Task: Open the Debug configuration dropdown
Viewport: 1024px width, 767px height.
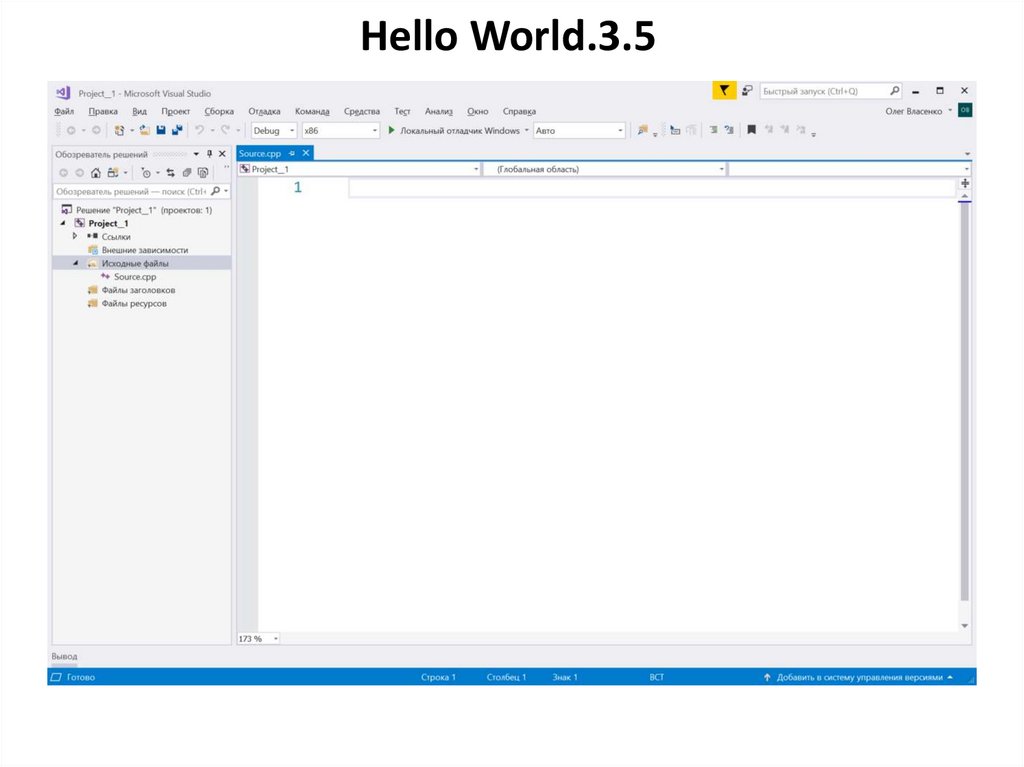Action: click(274, 131)
